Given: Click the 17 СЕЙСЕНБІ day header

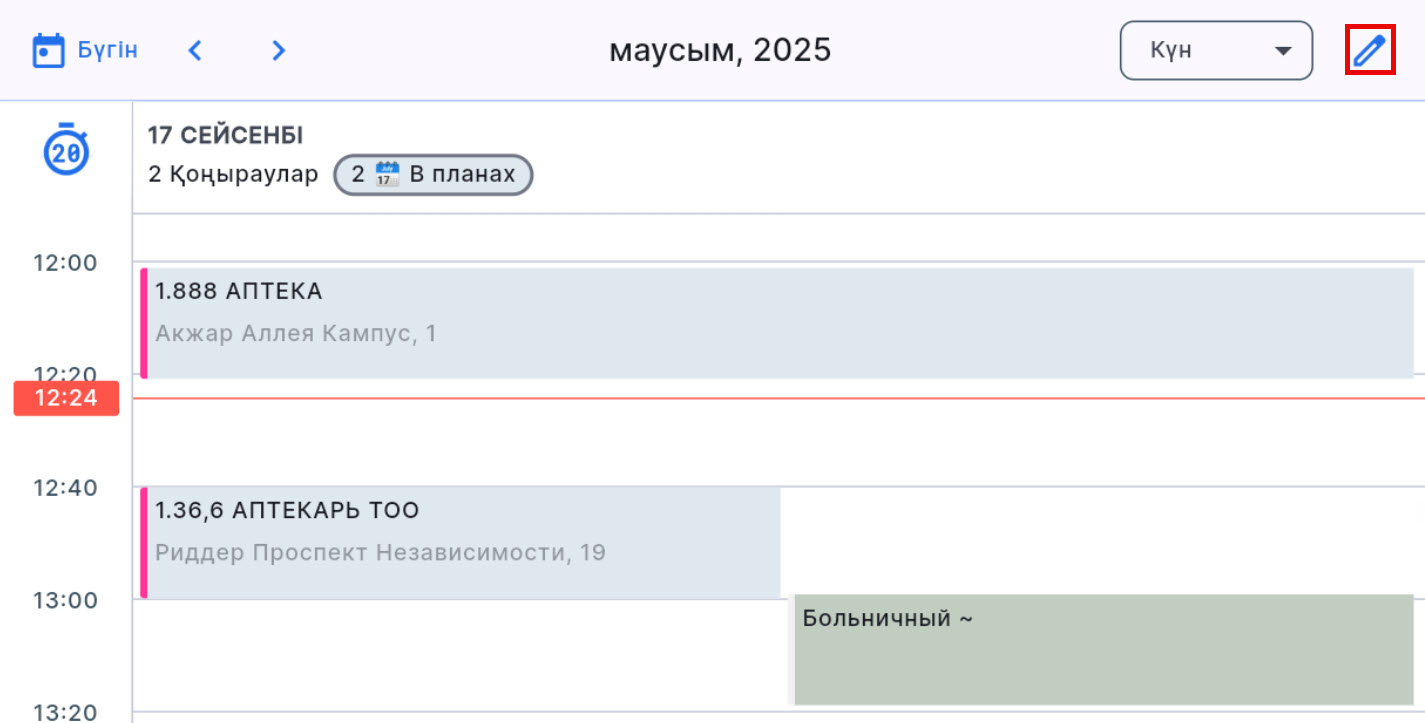Looking at the screenshot, I should coord(225,135).
